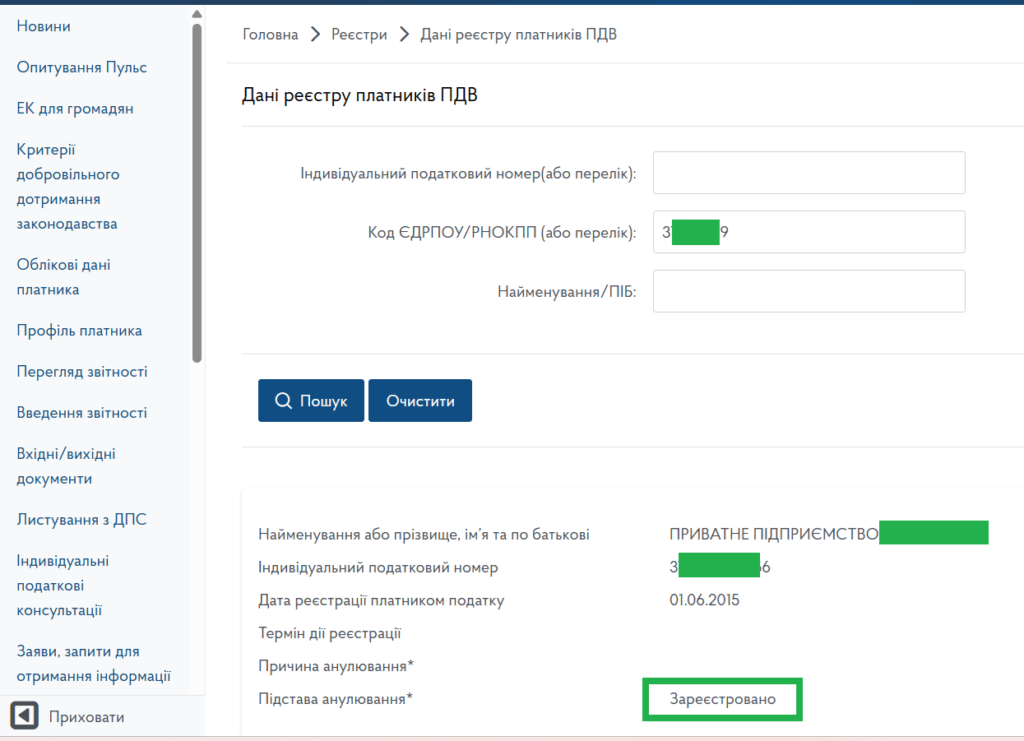Open Профіль платника section
Viewport: 1024px width, 741px height.
coord(79,330)
